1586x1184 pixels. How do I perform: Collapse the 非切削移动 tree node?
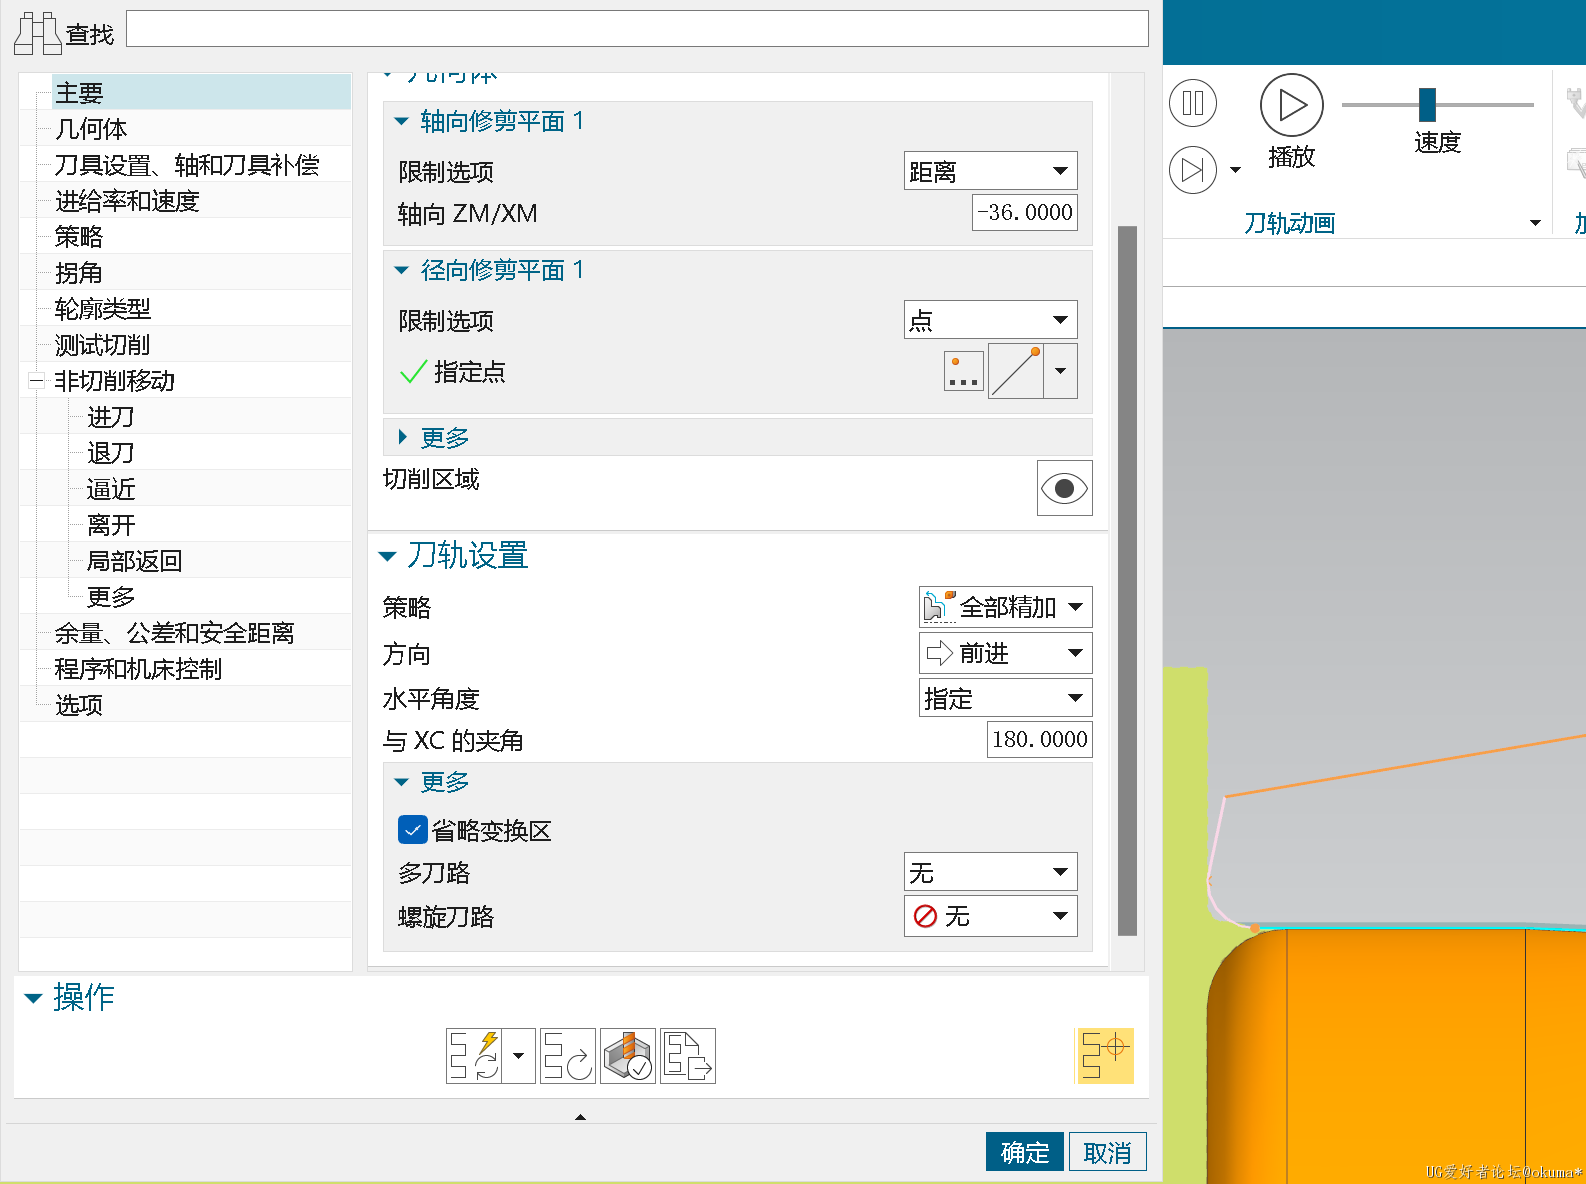(x=37, y=380)
